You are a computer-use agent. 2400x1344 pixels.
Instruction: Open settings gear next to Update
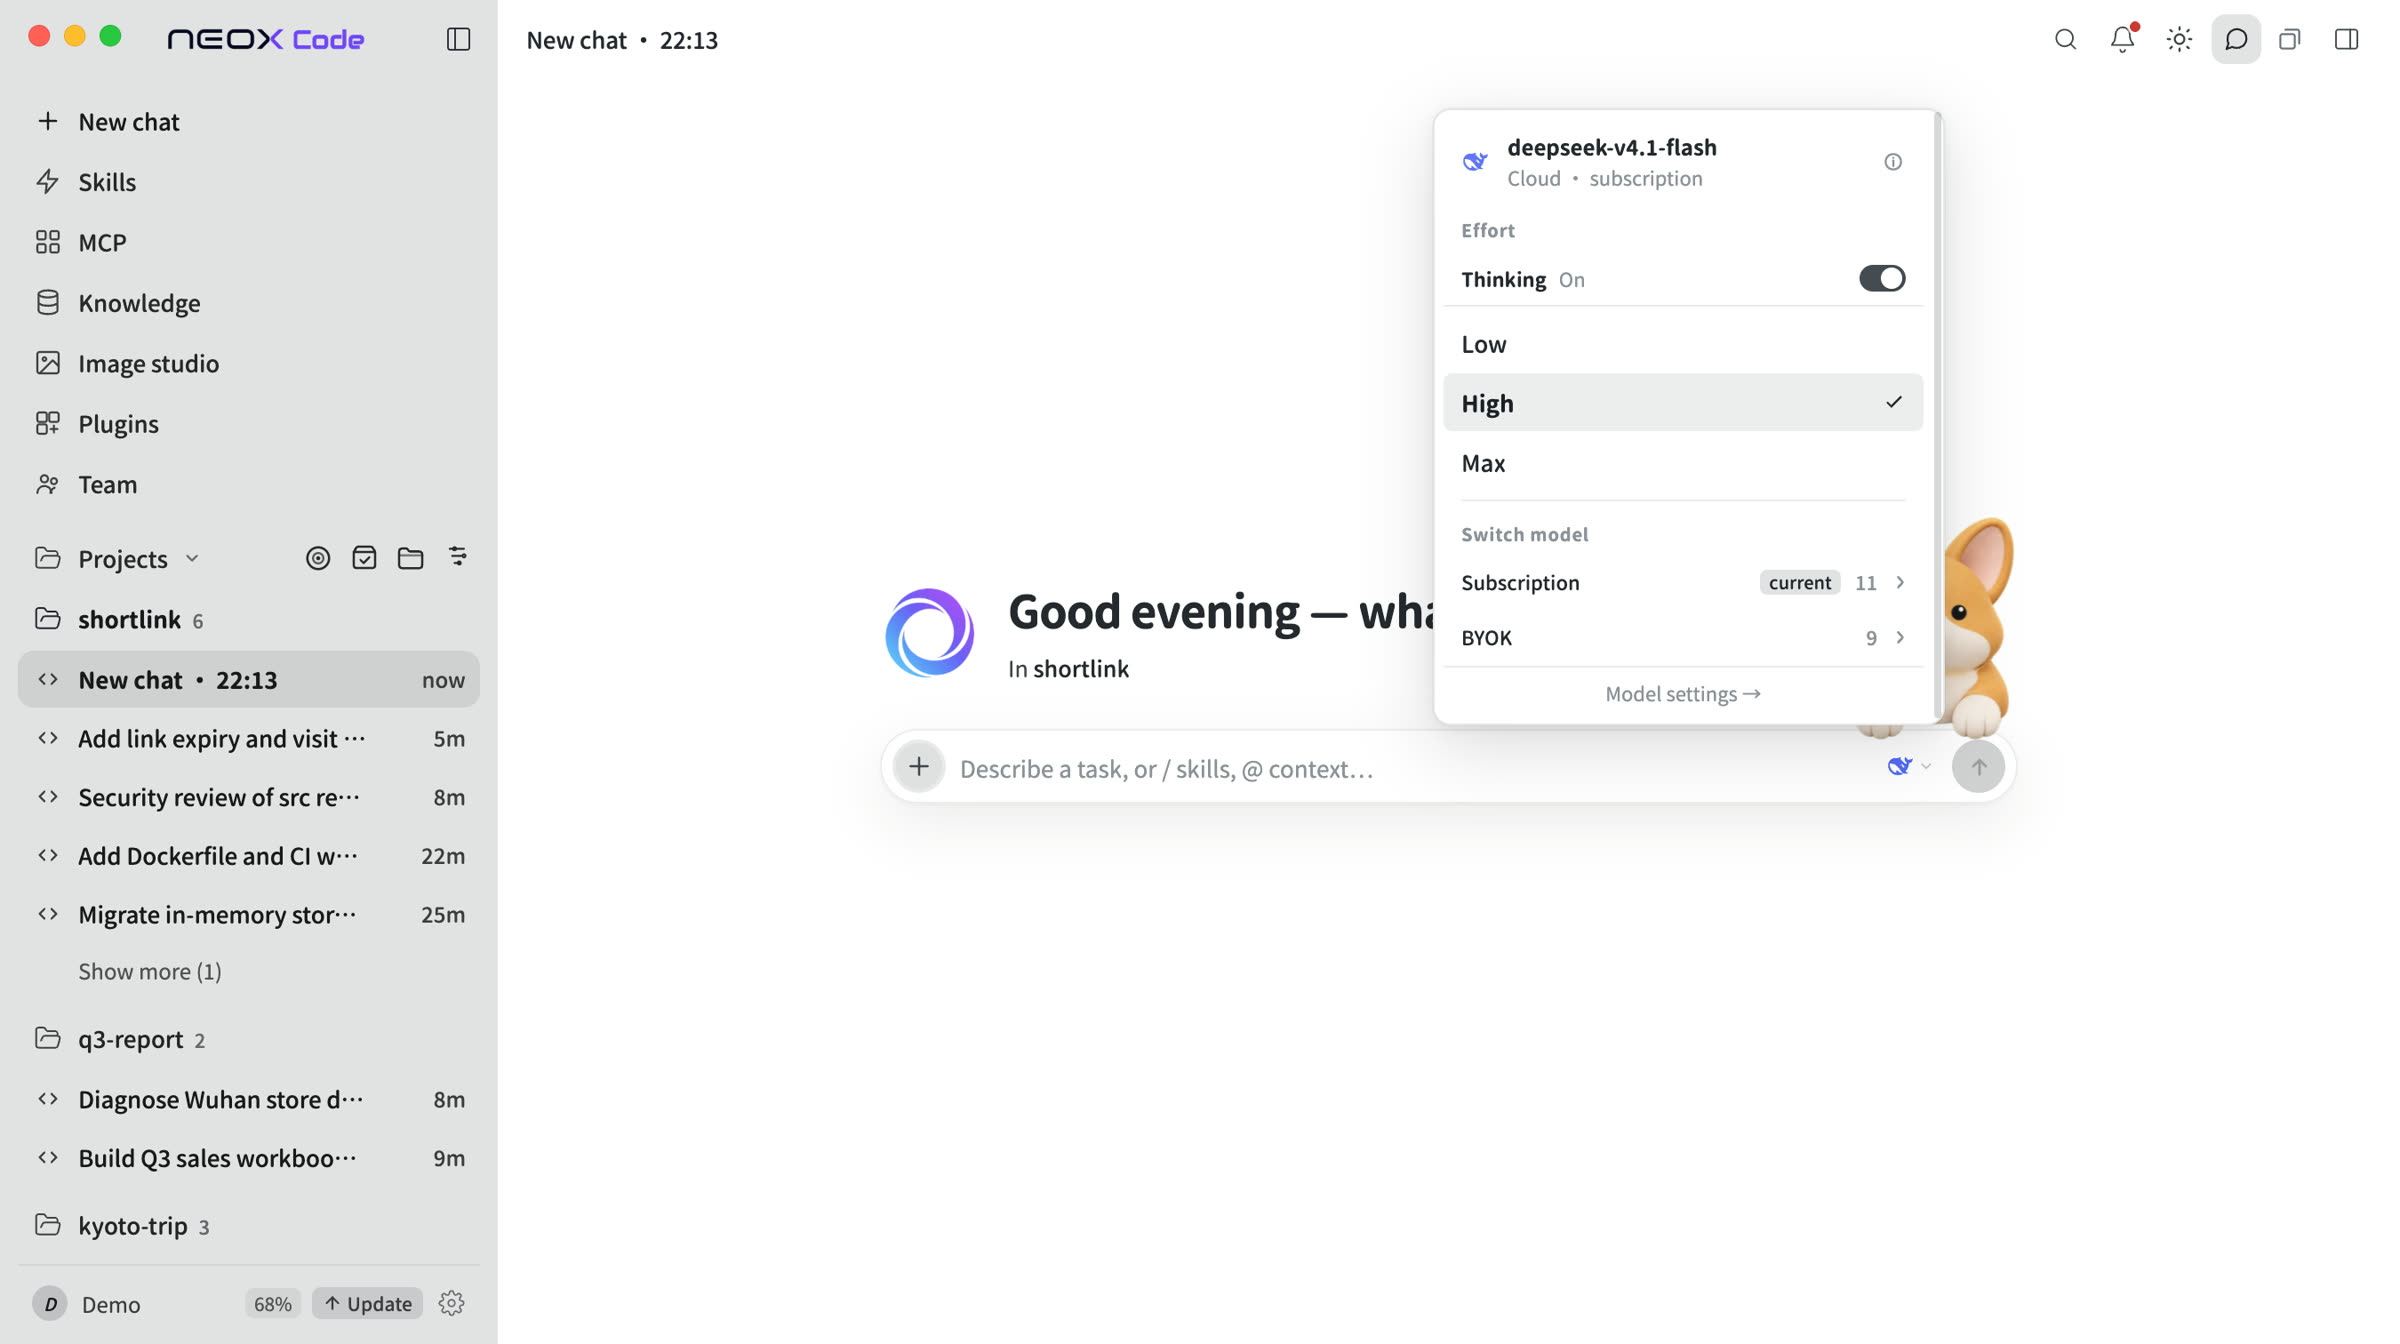point(451,1303)
